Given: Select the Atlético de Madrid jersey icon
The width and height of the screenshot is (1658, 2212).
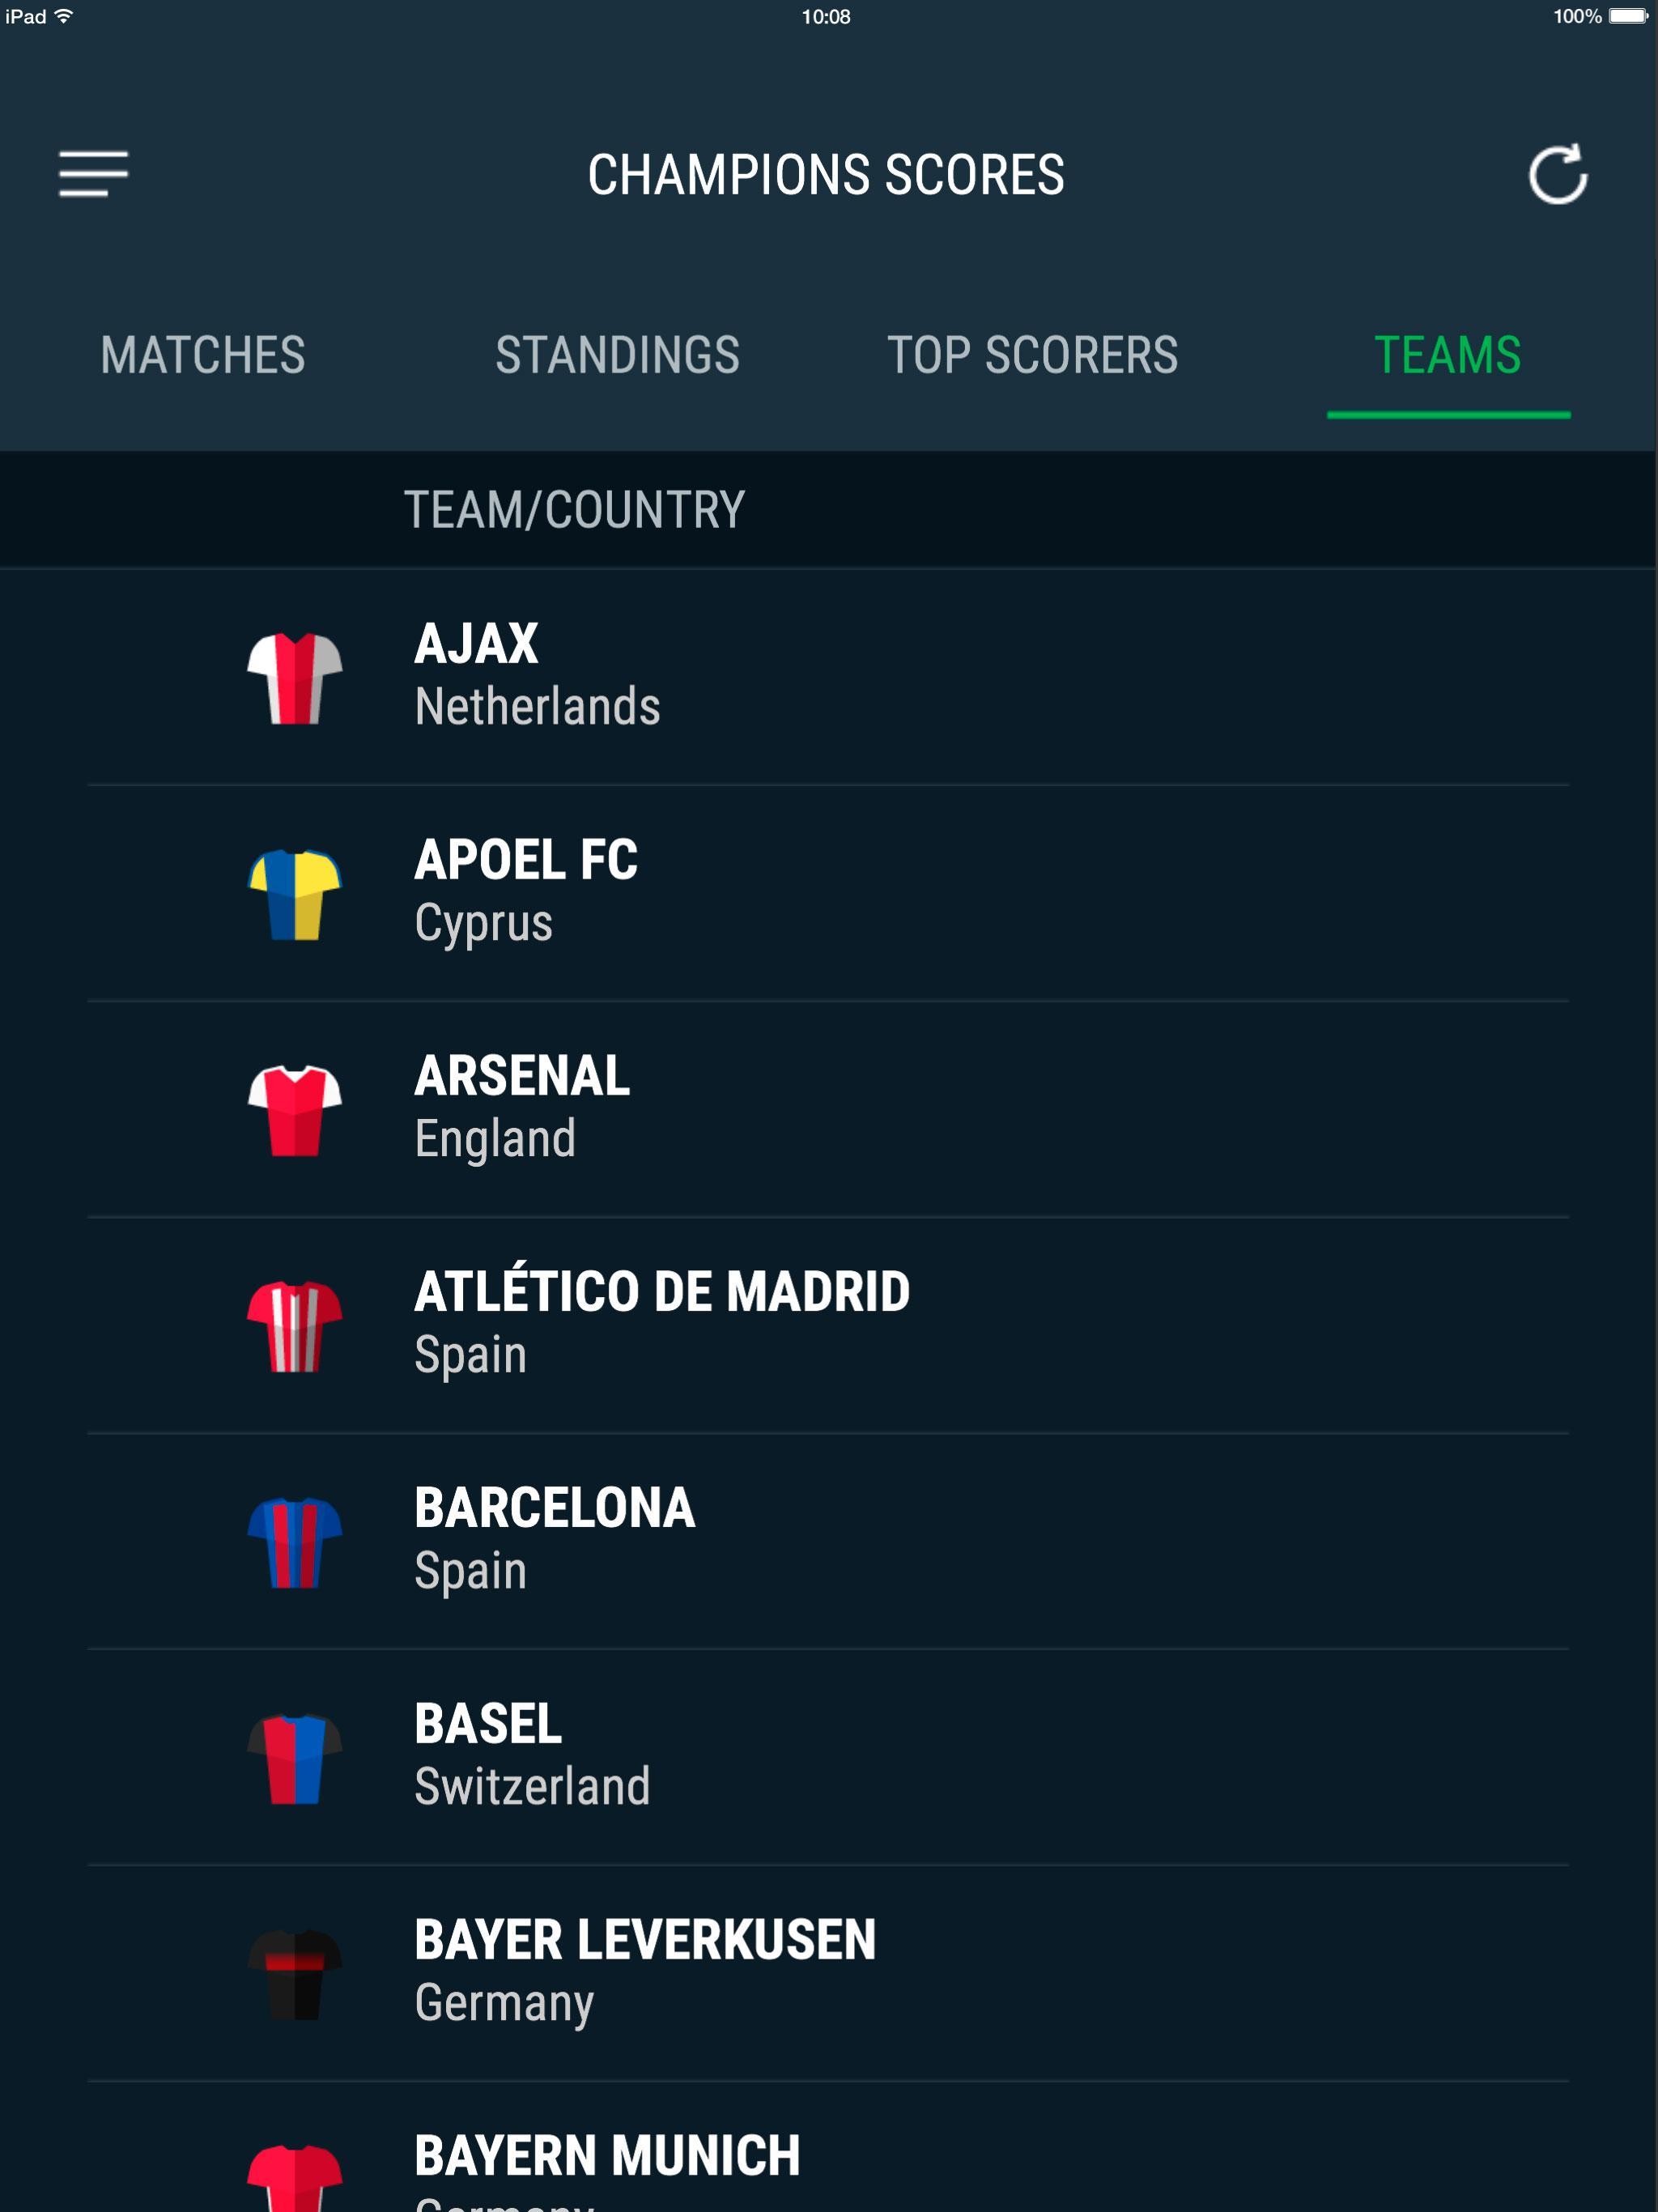Looking at the screenshot, I should tap(295, 1326).
